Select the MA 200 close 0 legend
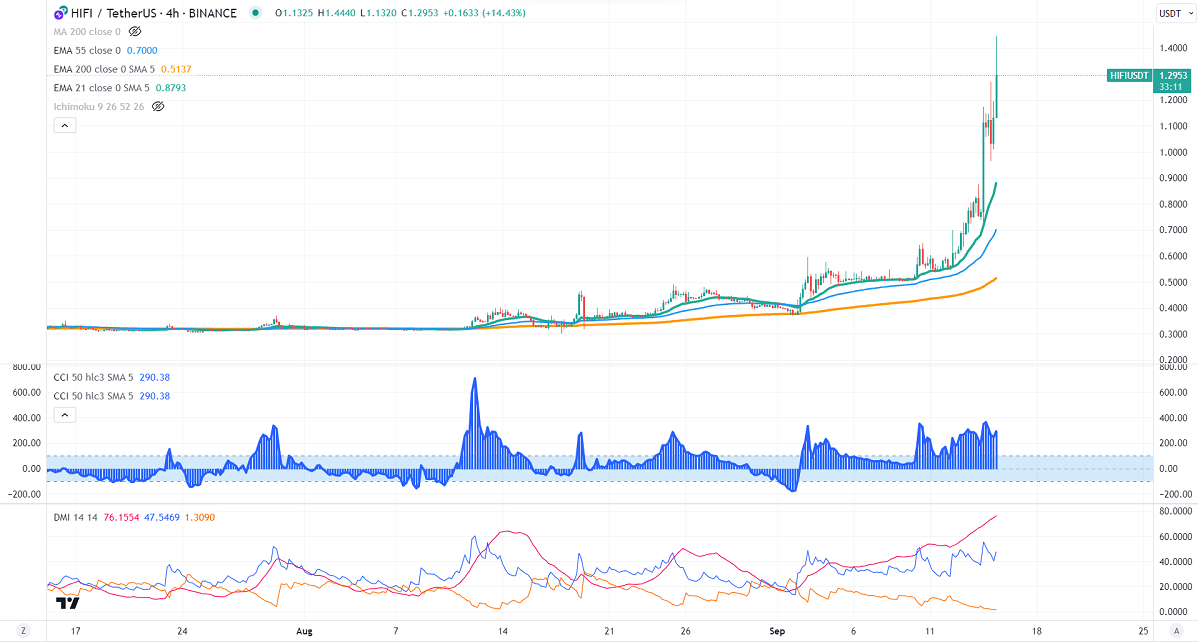This screenshot has width=1198, height=644. point(87,32)
